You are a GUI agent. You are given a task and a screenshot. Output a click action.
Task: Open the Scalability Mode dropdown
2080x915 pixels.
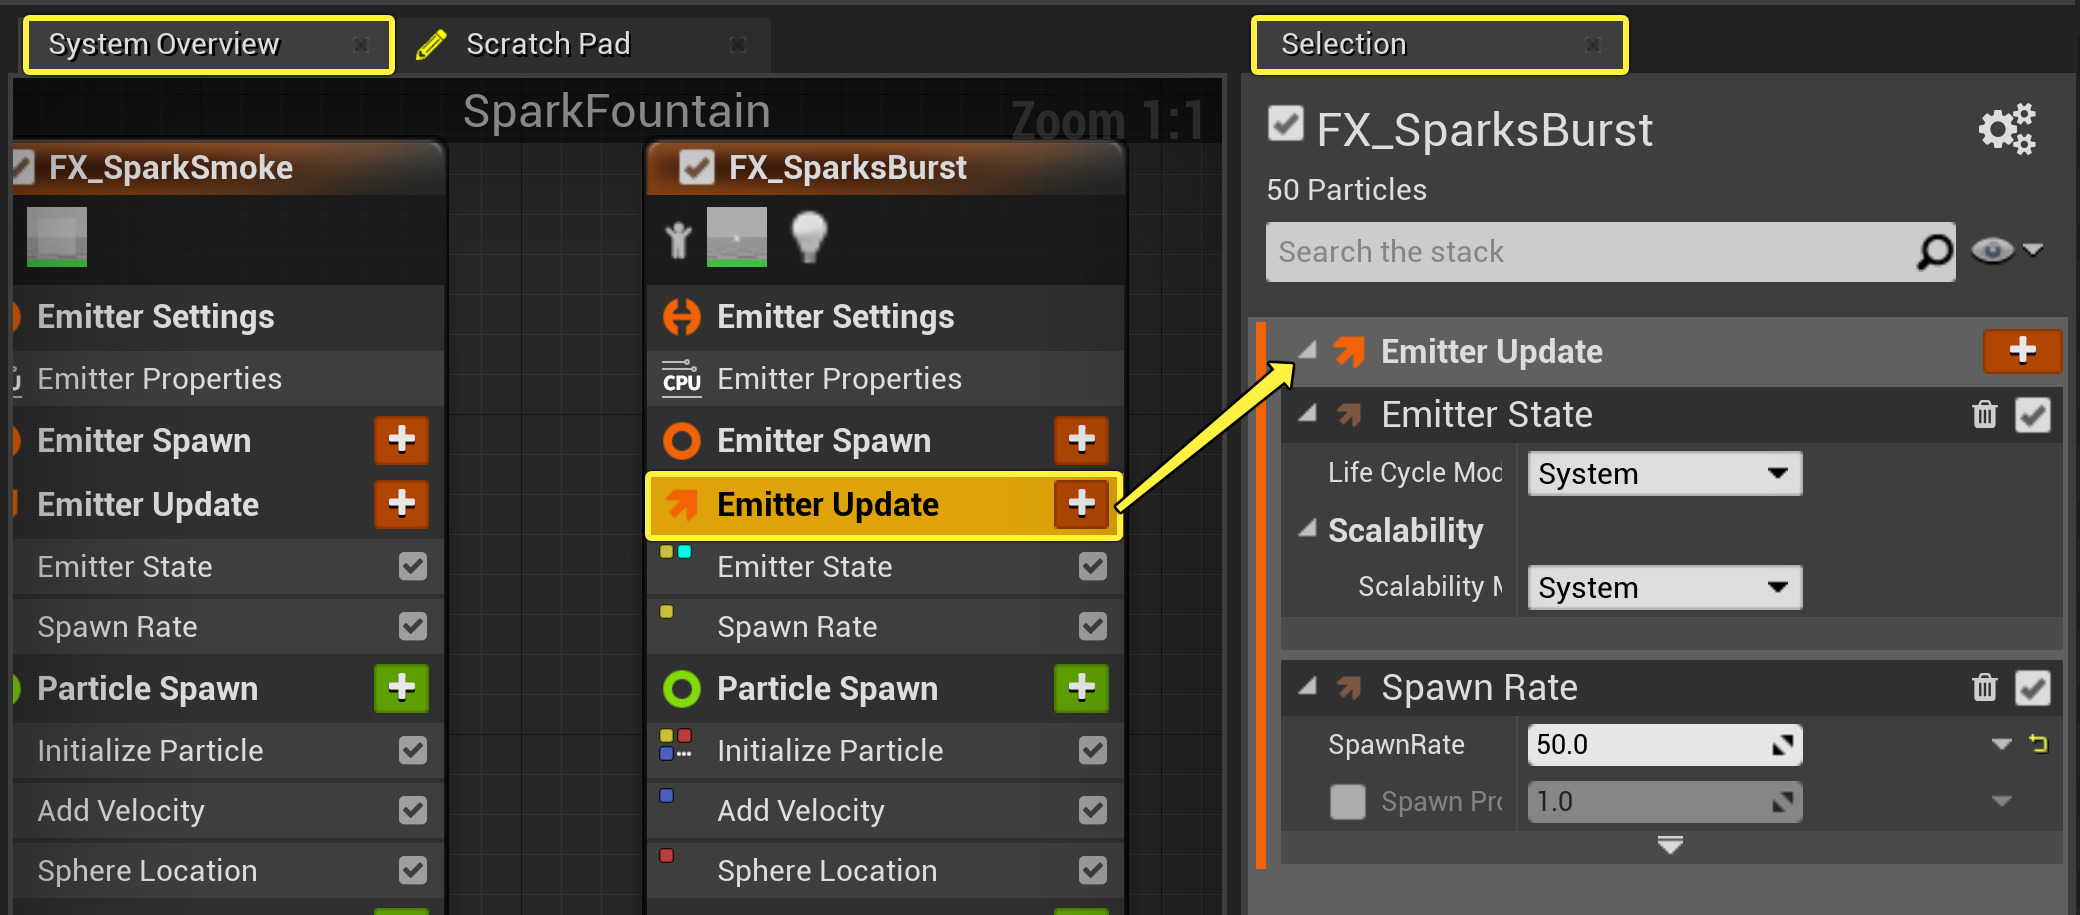coord(1664,587)
